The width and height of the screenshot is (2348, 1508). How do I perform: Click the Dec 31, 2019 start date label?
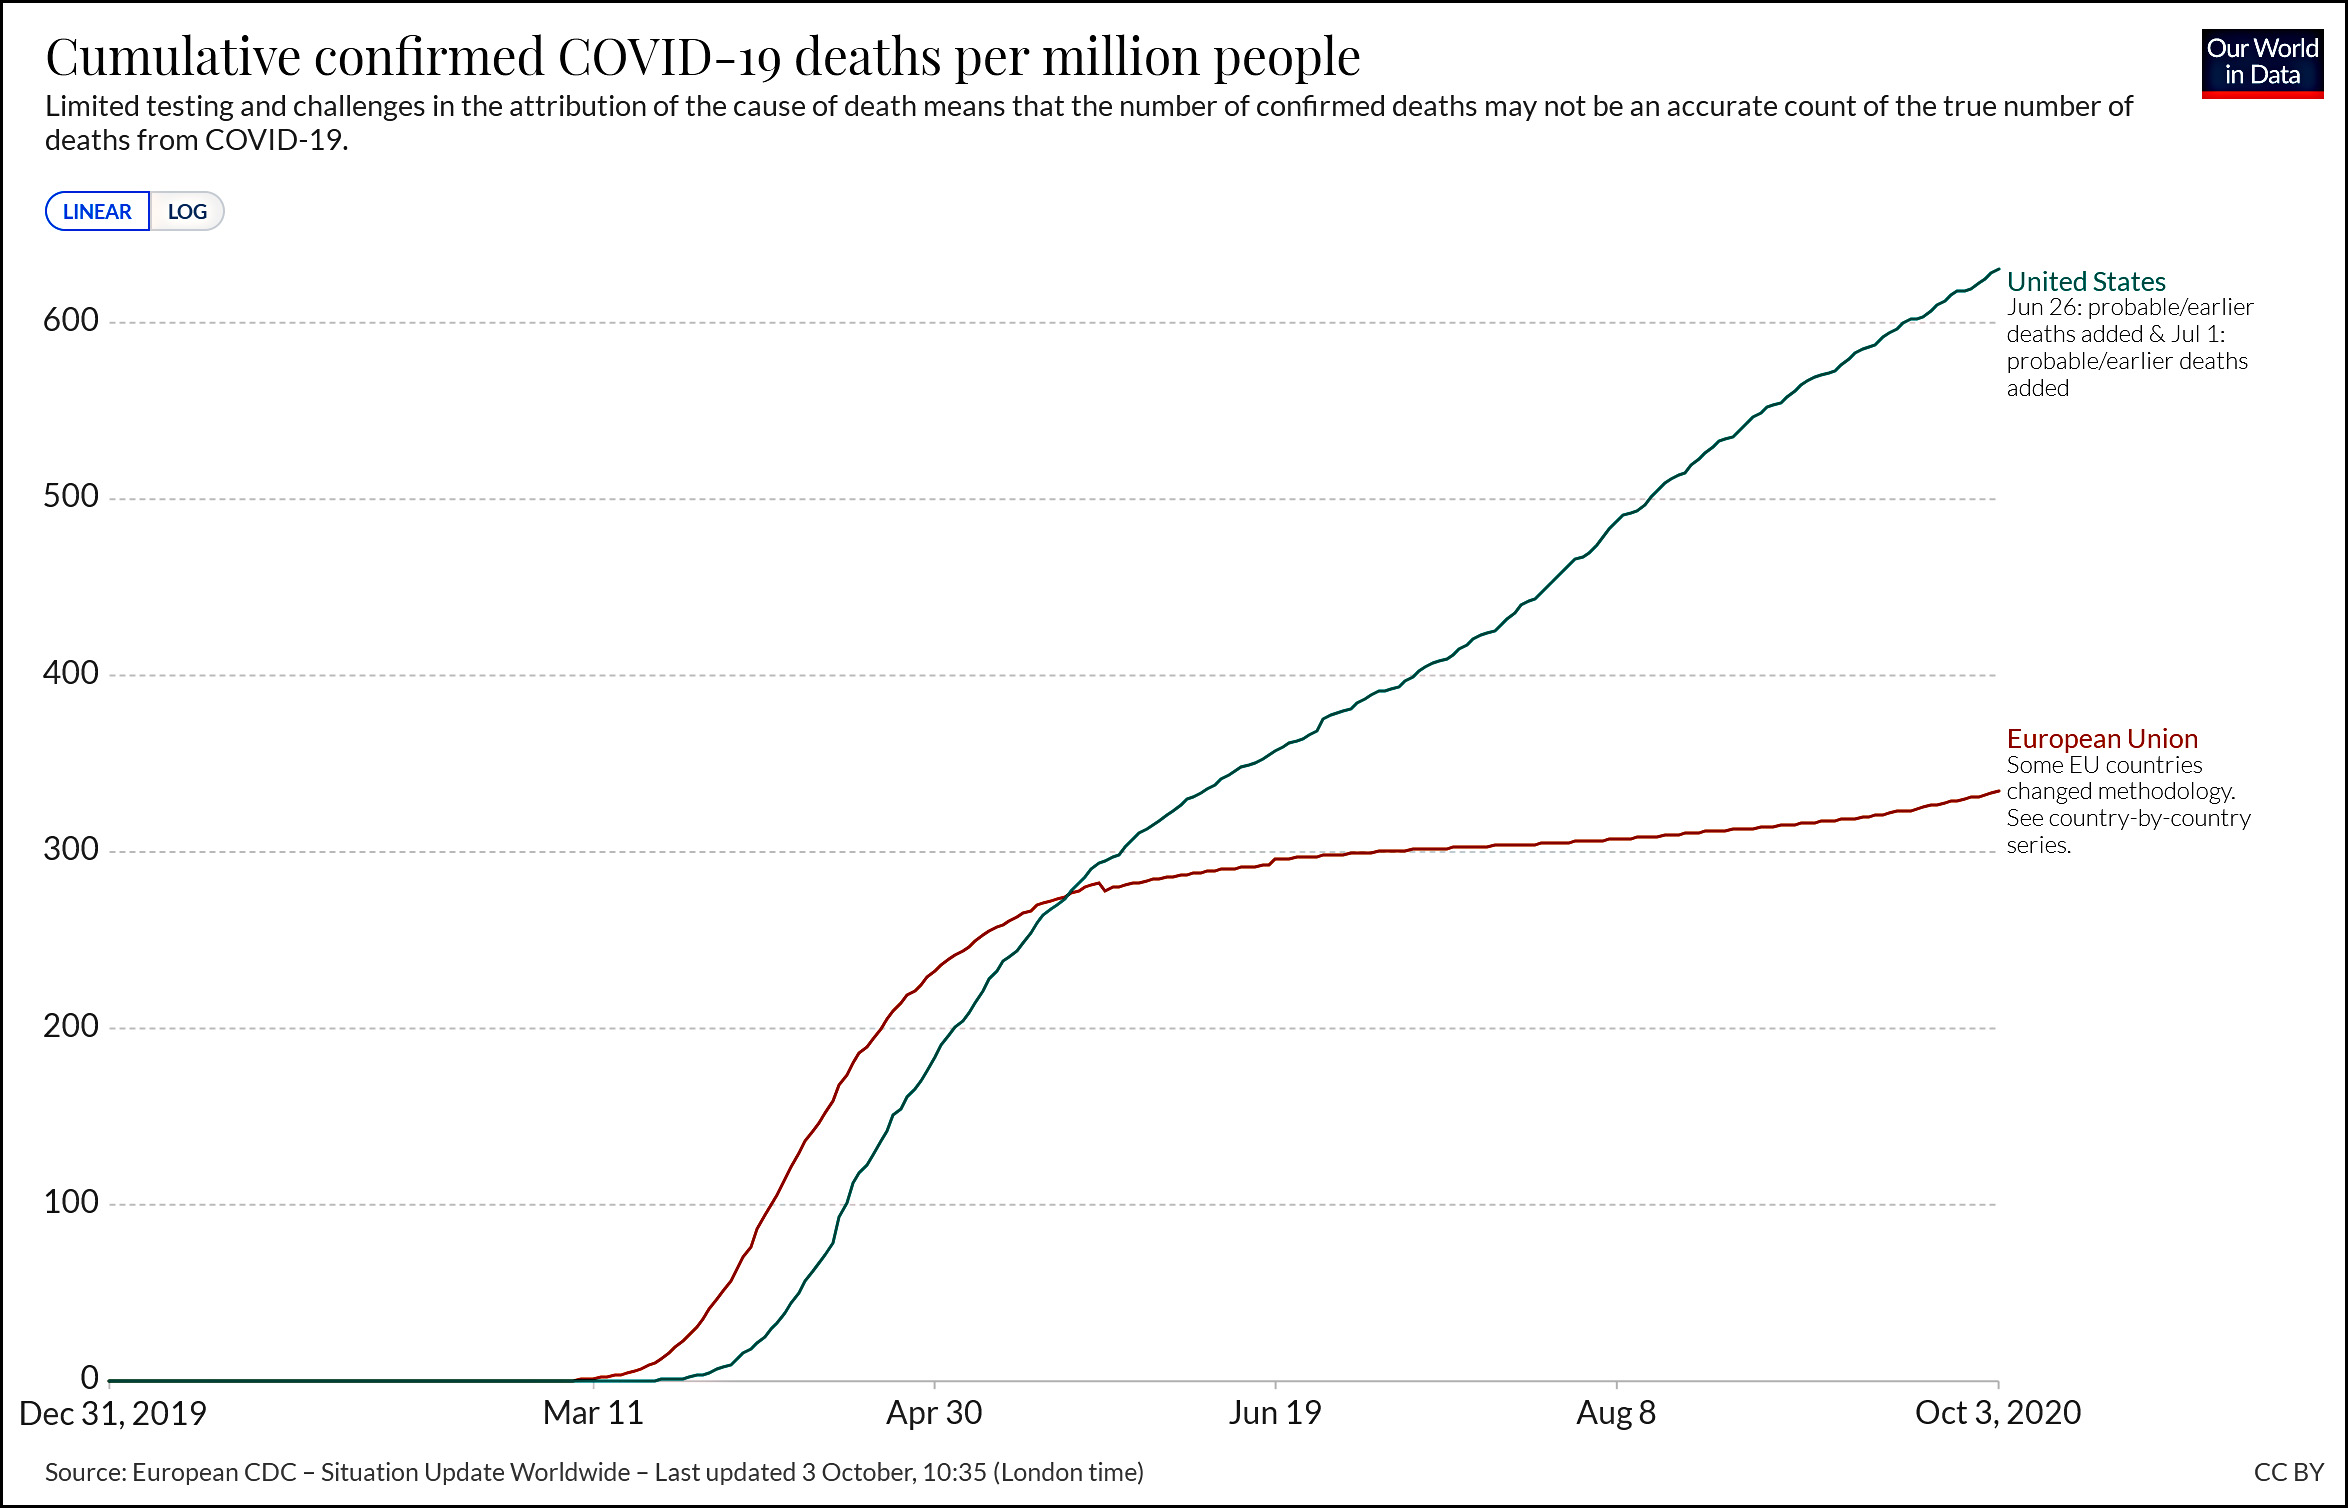113,1412
